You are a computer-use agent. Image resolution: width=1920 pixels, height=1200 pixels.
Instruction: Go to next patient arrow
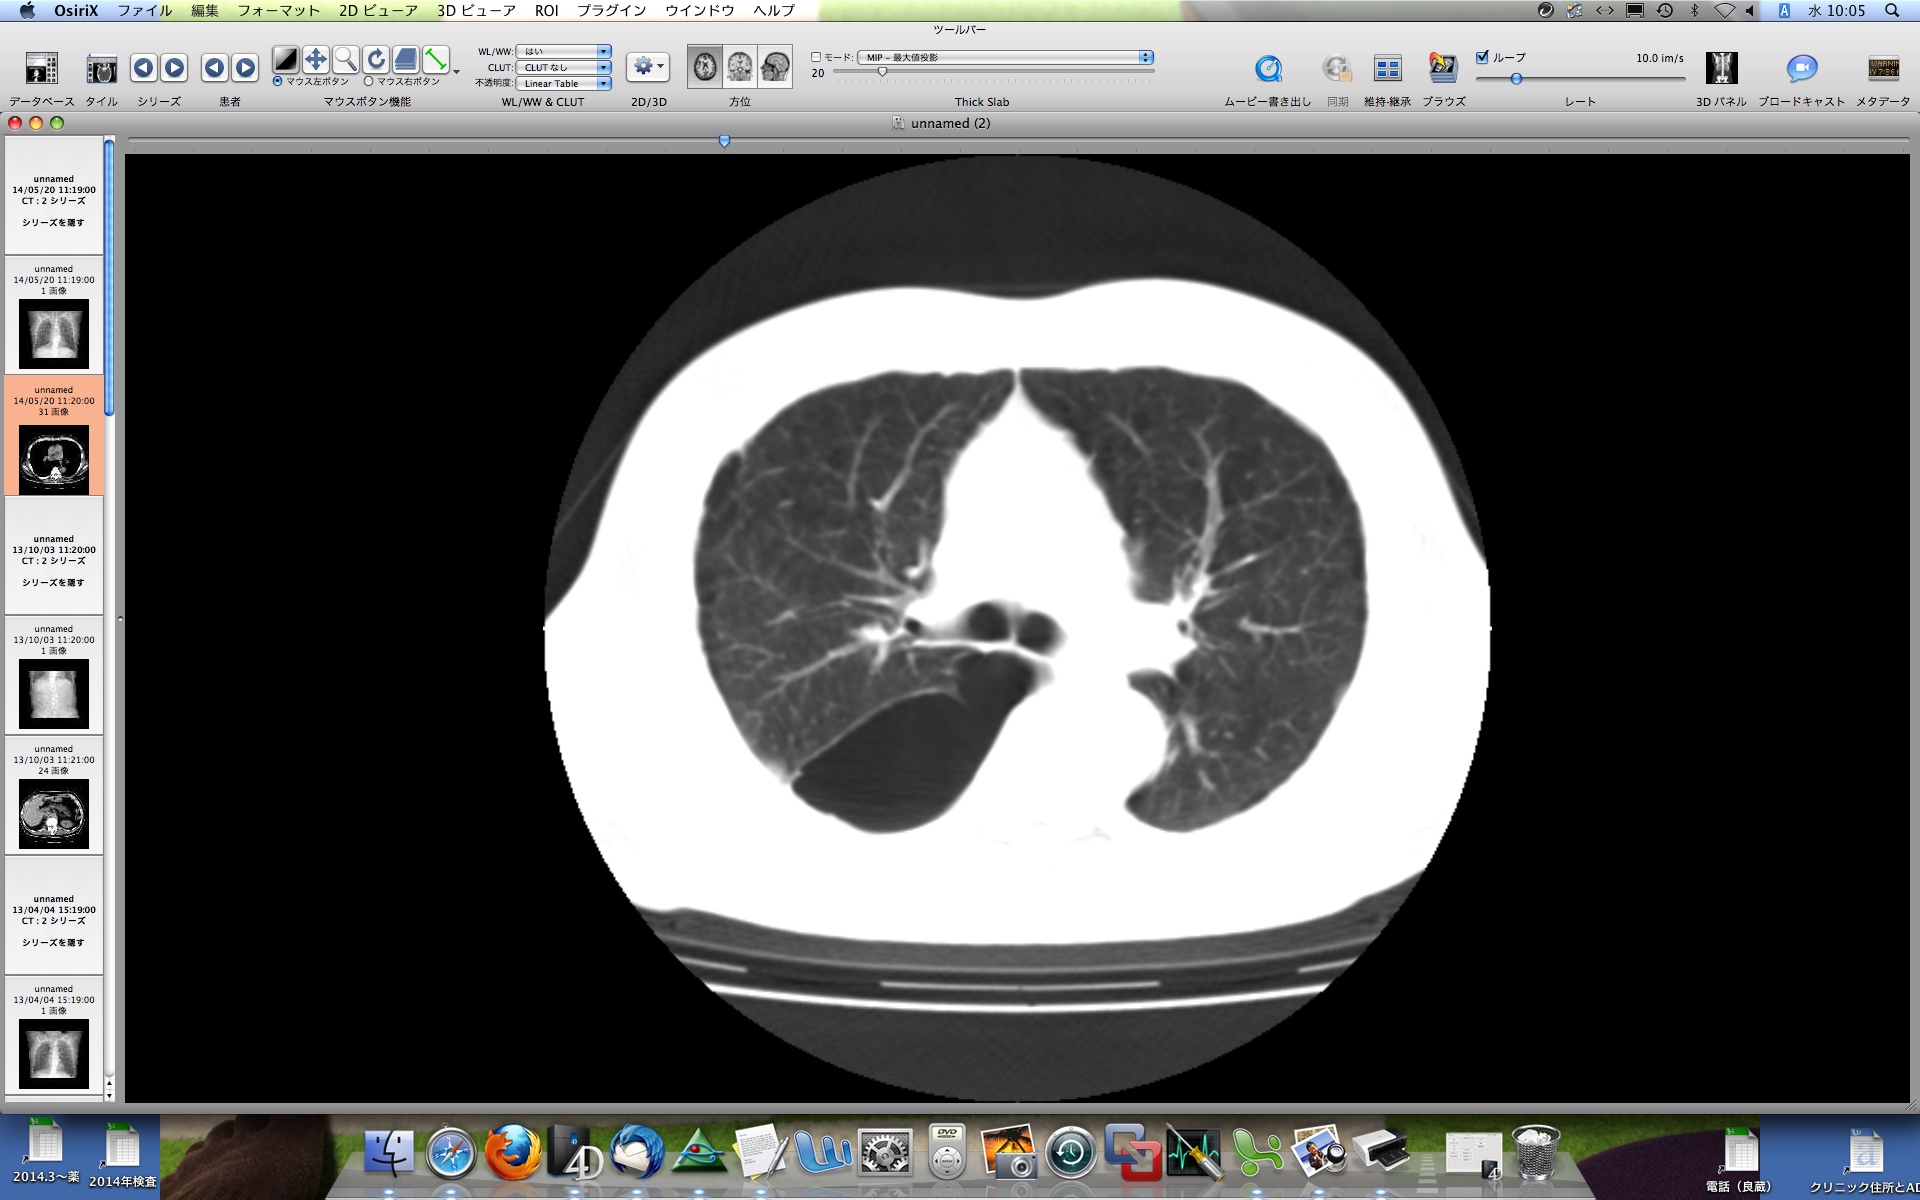tap(245, 68)
